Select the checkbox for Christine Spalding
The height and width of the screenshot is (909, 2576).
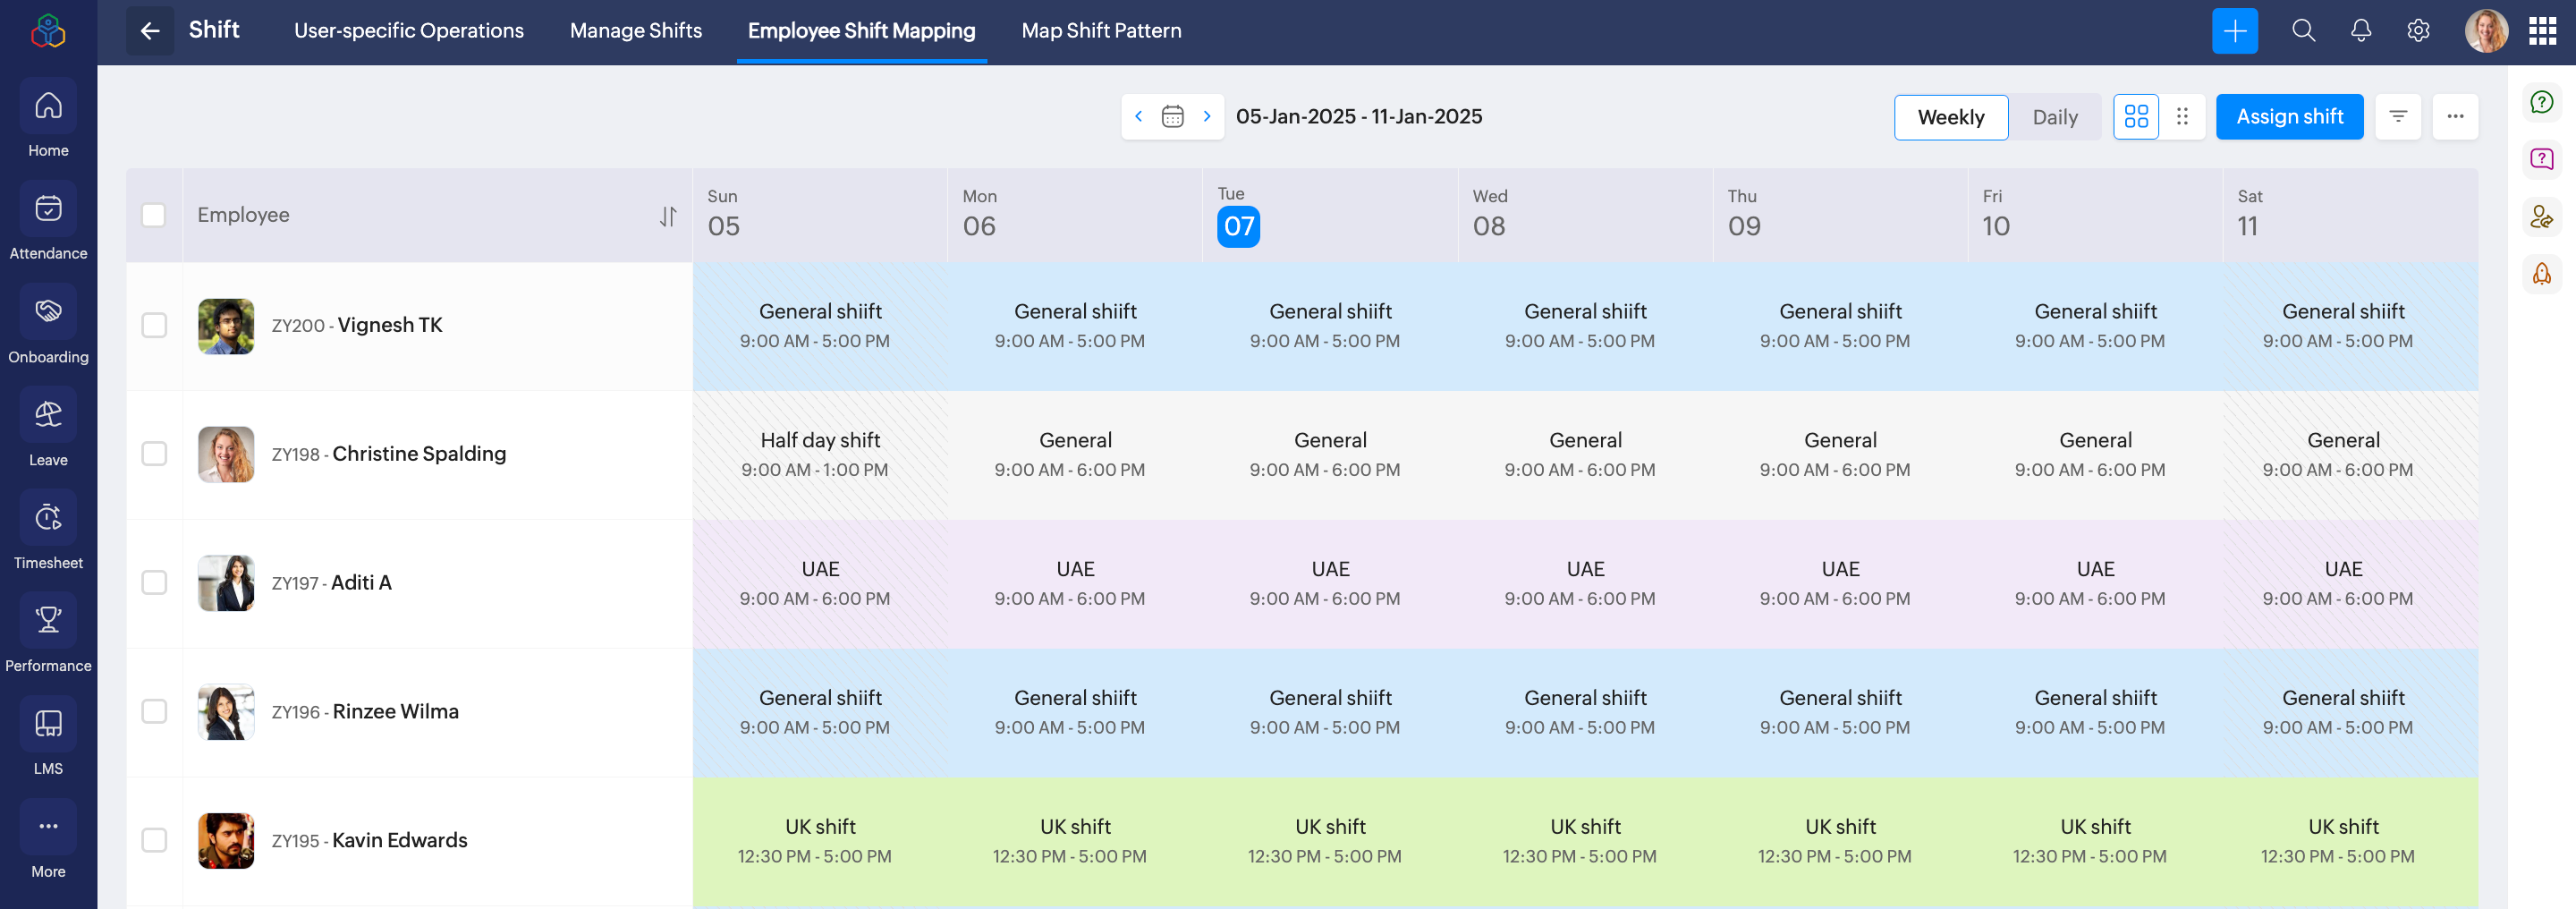(x=154, y=454)
